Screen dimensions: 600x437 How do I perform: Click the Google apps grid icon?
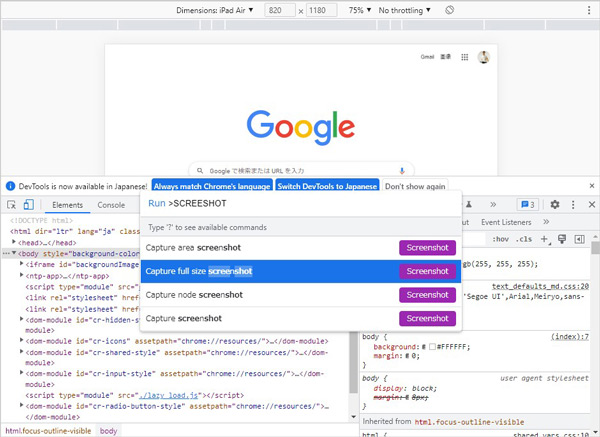[465, 57]
